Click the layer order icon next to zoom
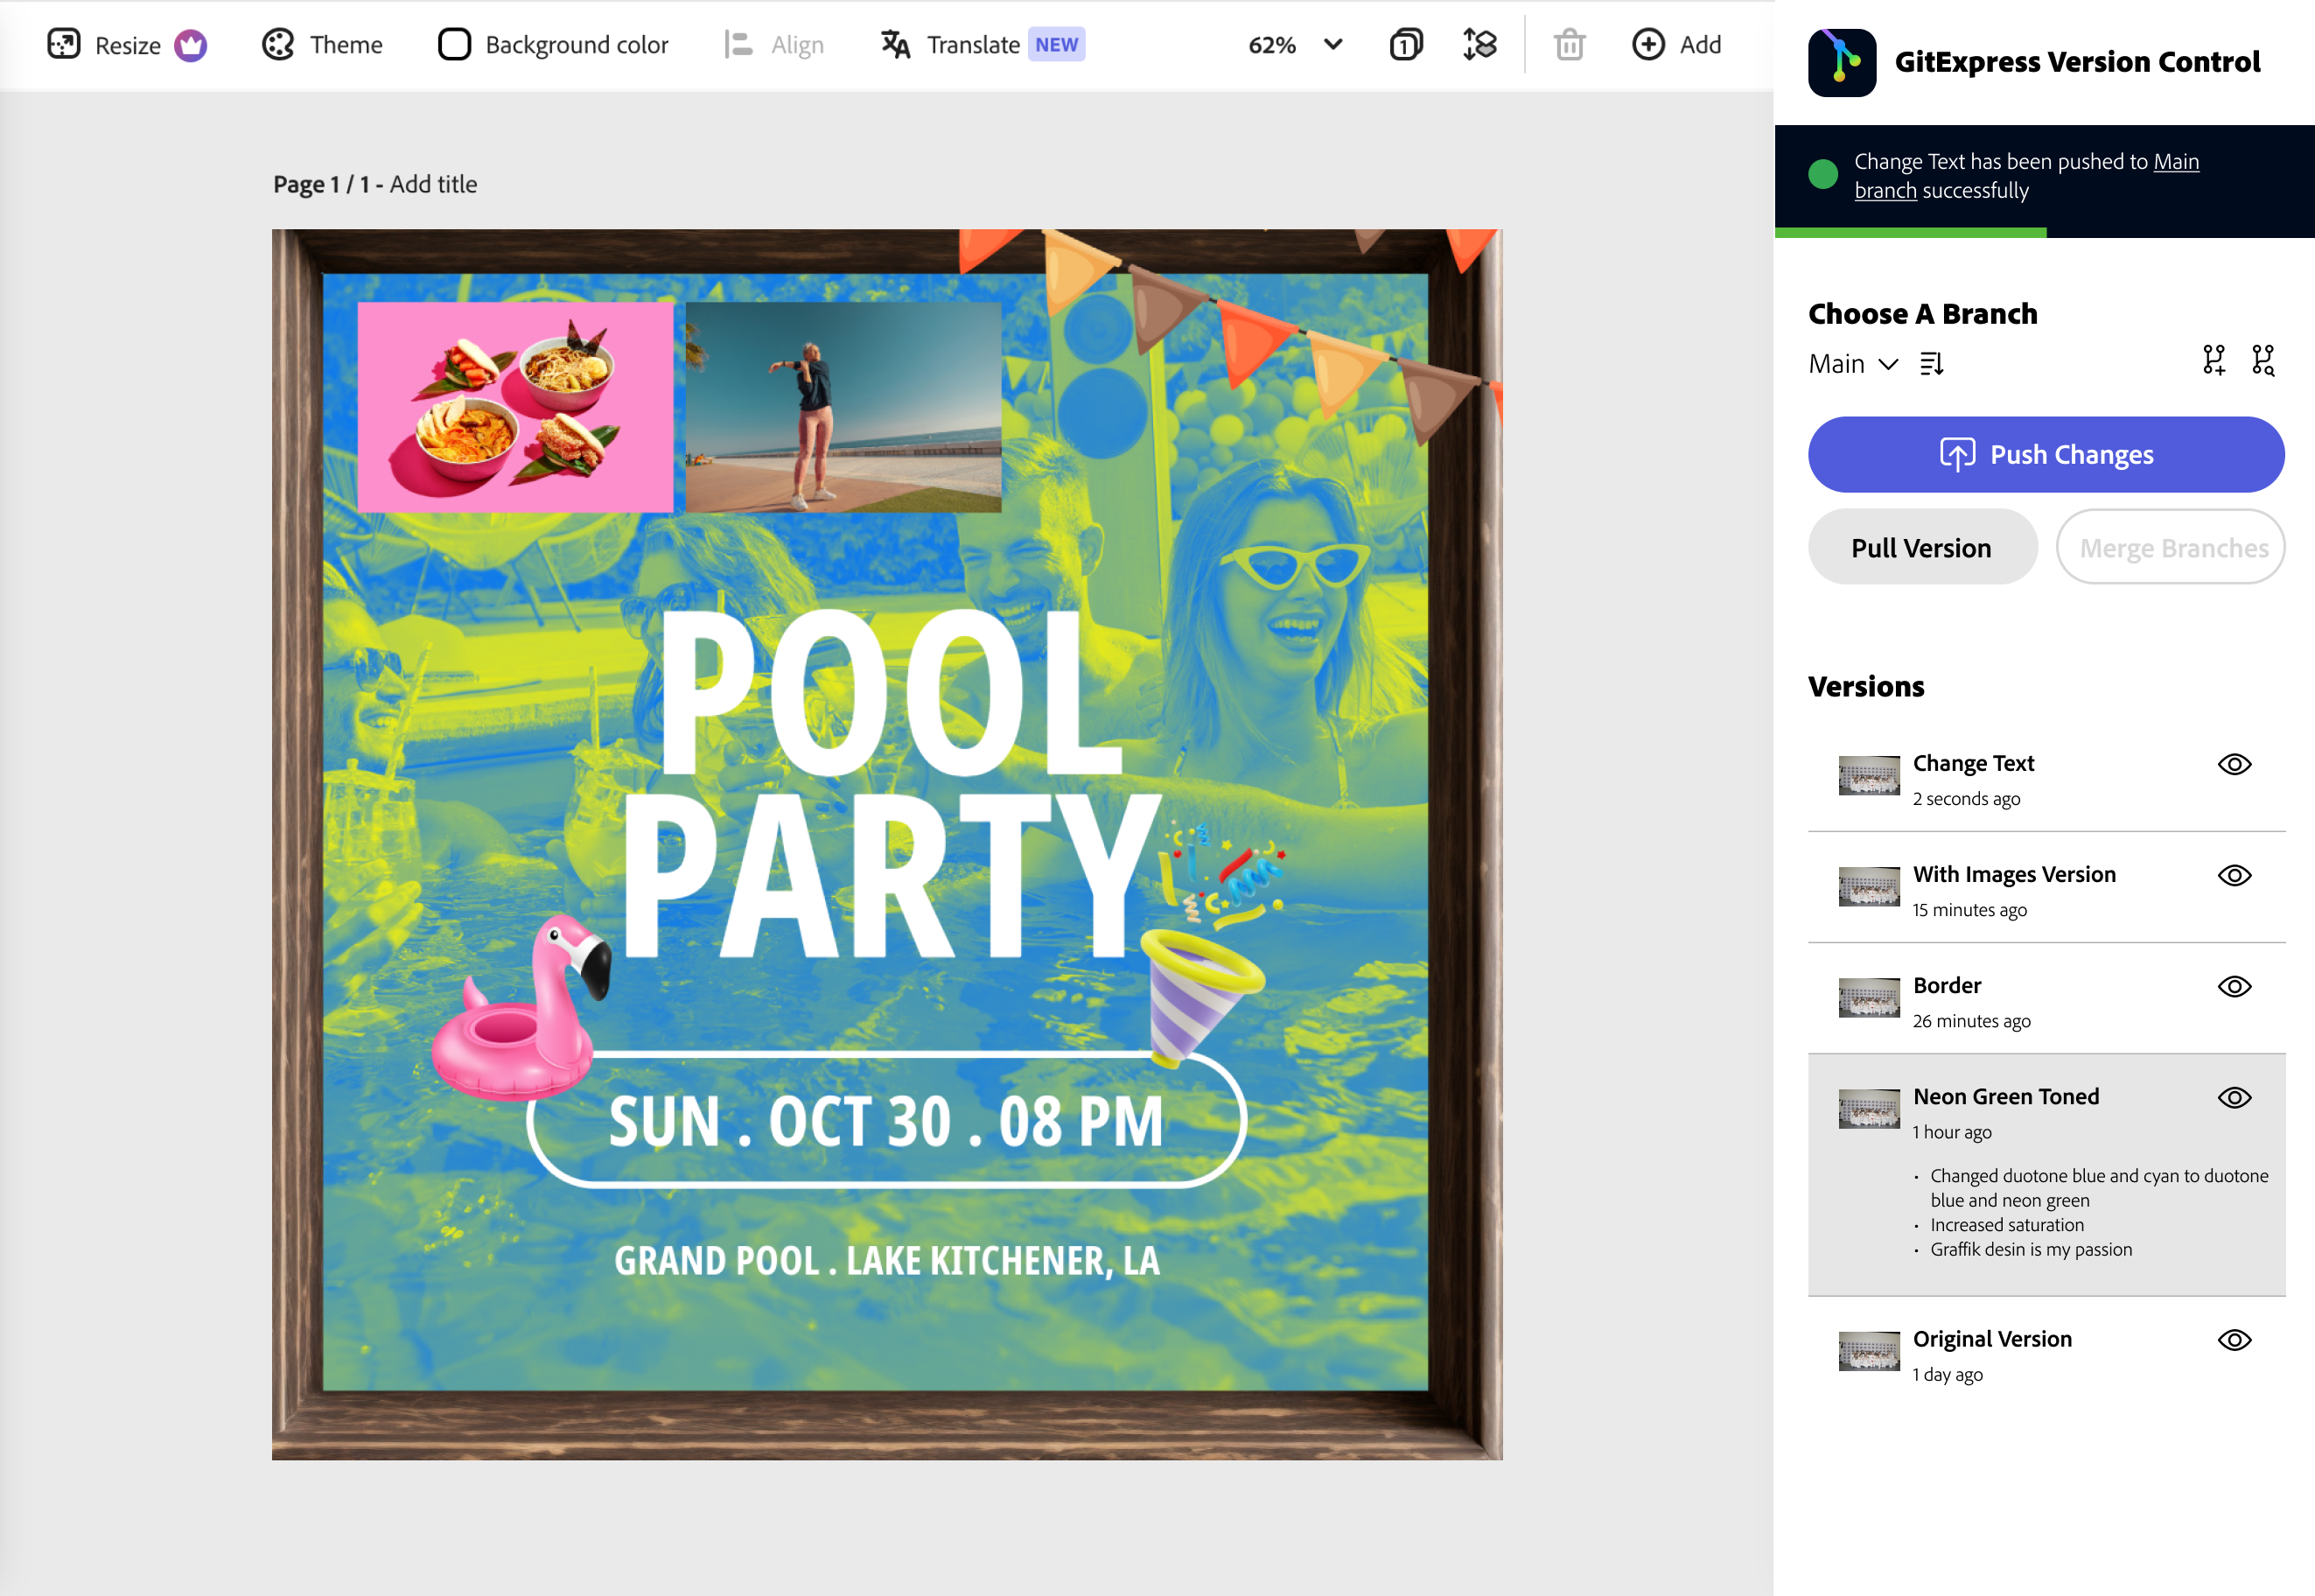 tap(1479, 44)
